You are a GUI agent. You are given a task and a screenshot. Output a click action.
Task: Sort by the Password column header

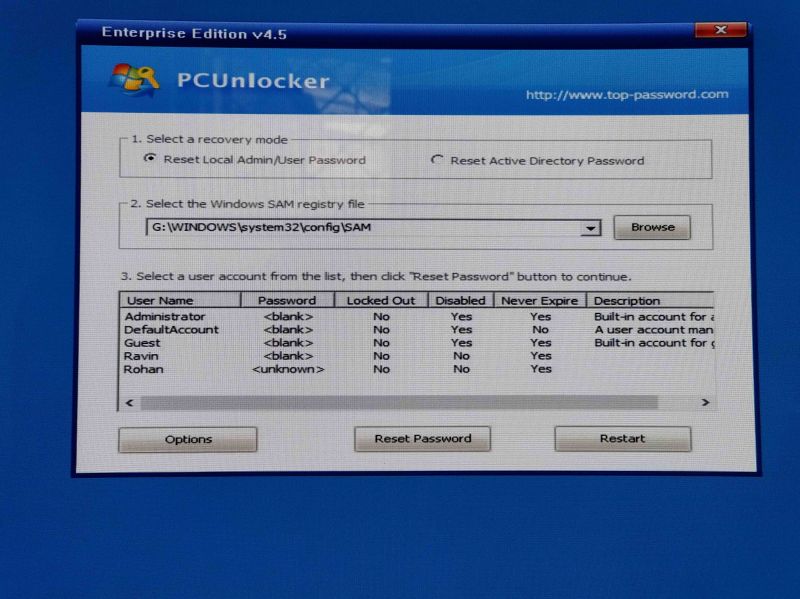(x=287, y=301)
